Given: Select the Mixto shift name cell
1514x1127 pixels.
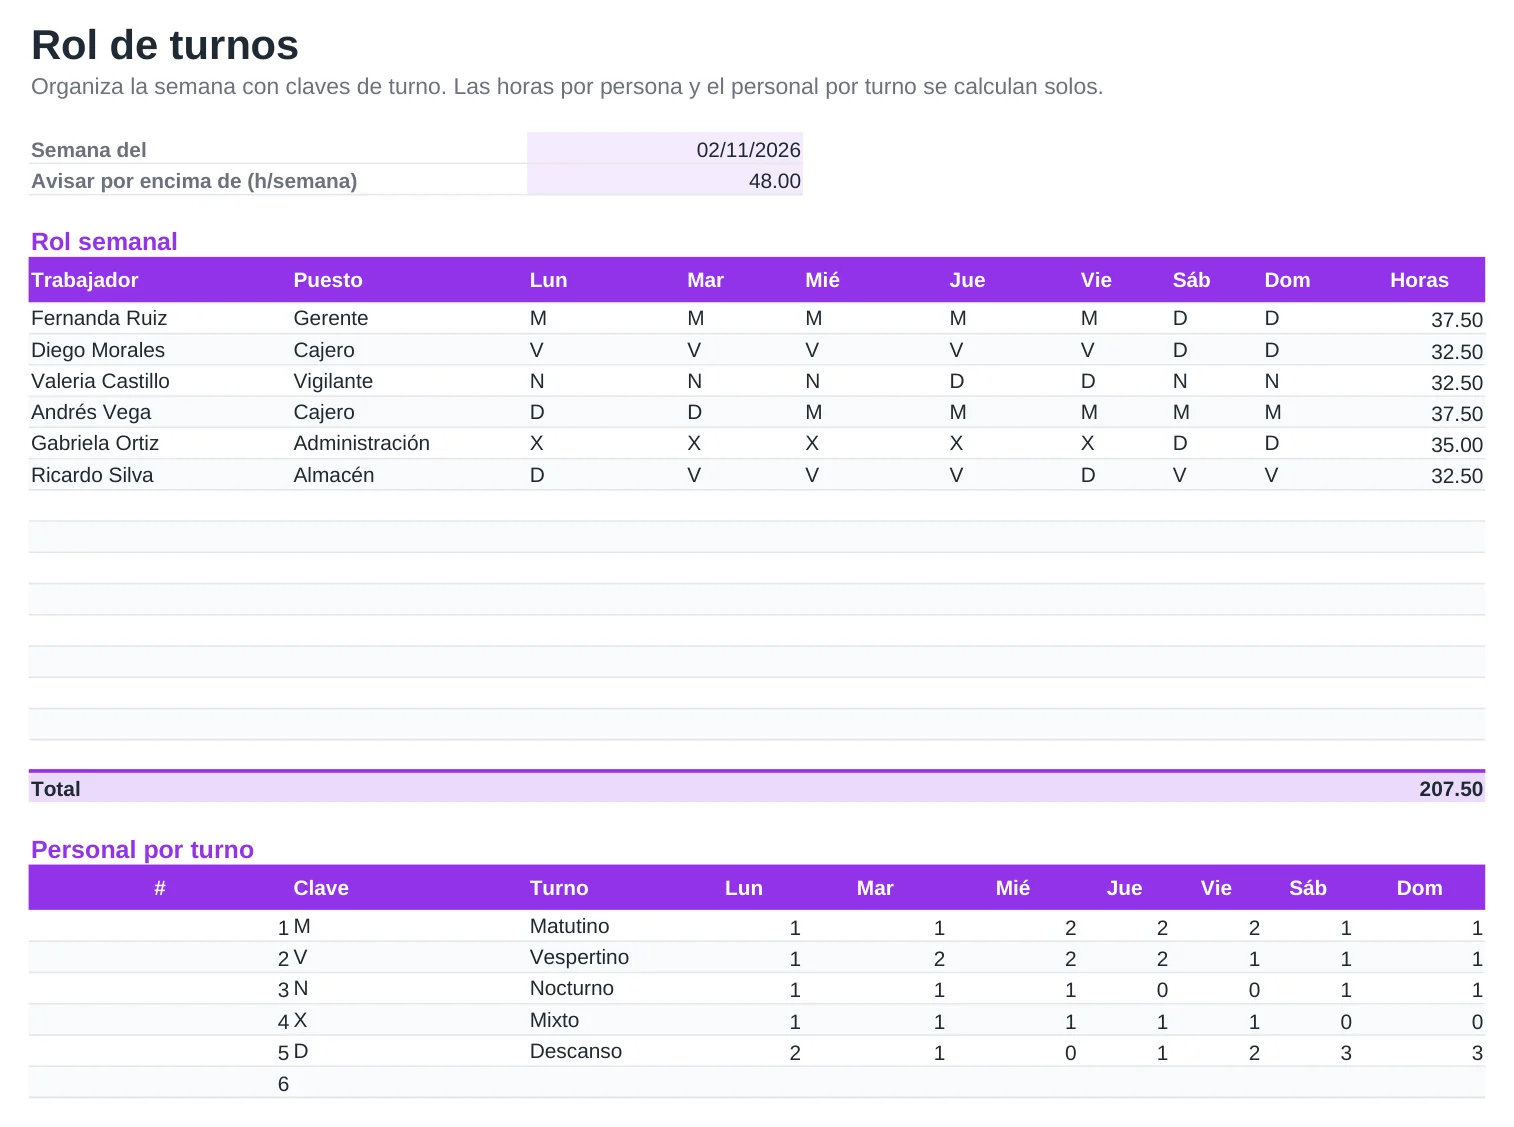Looking at the screenshot, I should click(554, 1020).
